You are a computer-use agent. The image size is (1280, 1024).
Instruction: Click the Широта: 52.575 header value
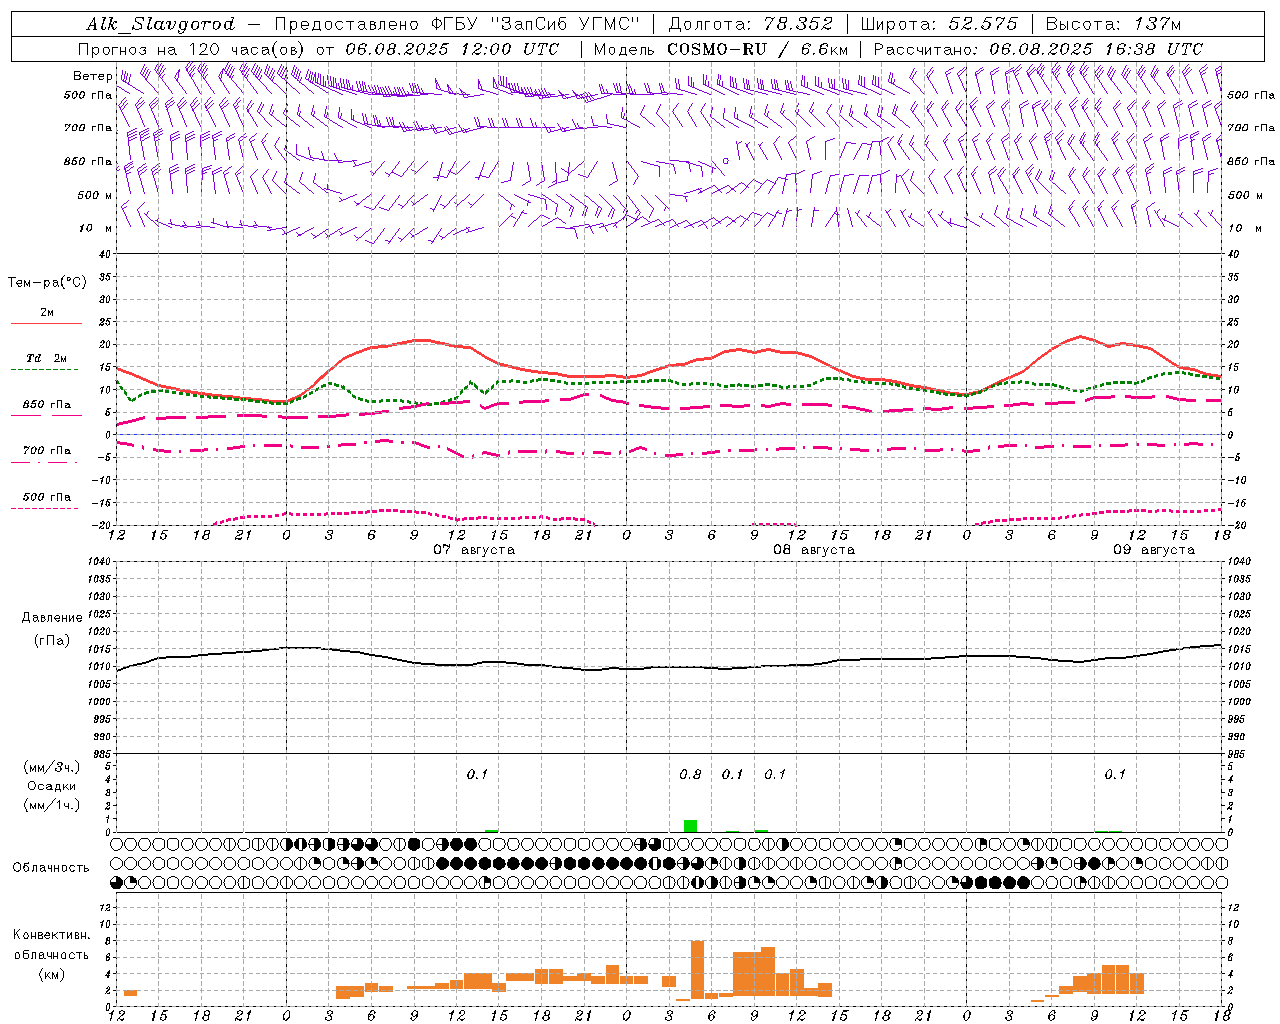click(939, 24)
